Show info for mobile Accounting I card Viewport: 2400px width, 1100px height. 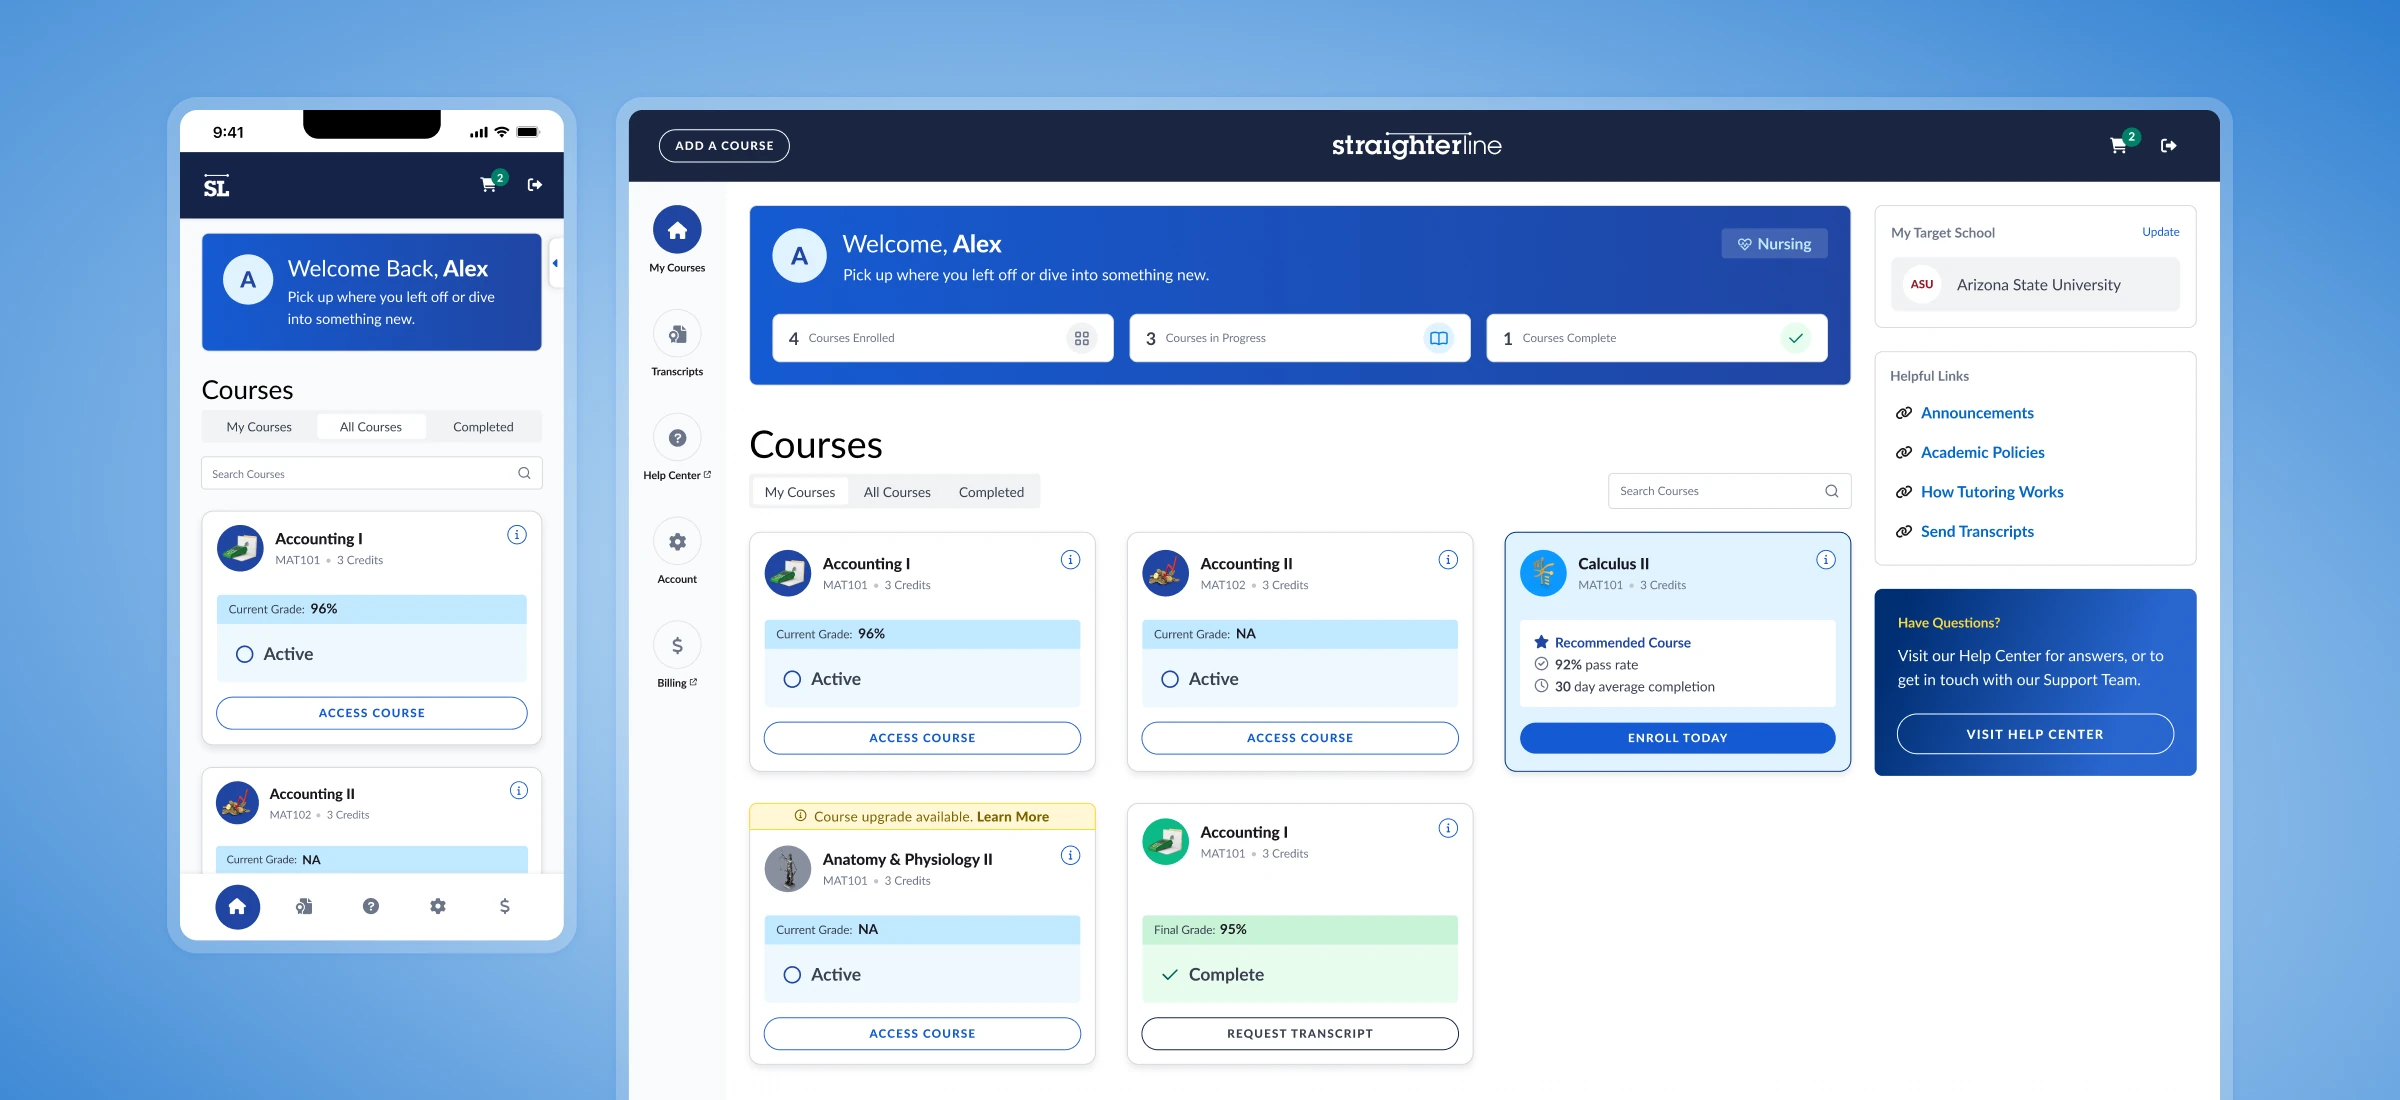point(517,535)
